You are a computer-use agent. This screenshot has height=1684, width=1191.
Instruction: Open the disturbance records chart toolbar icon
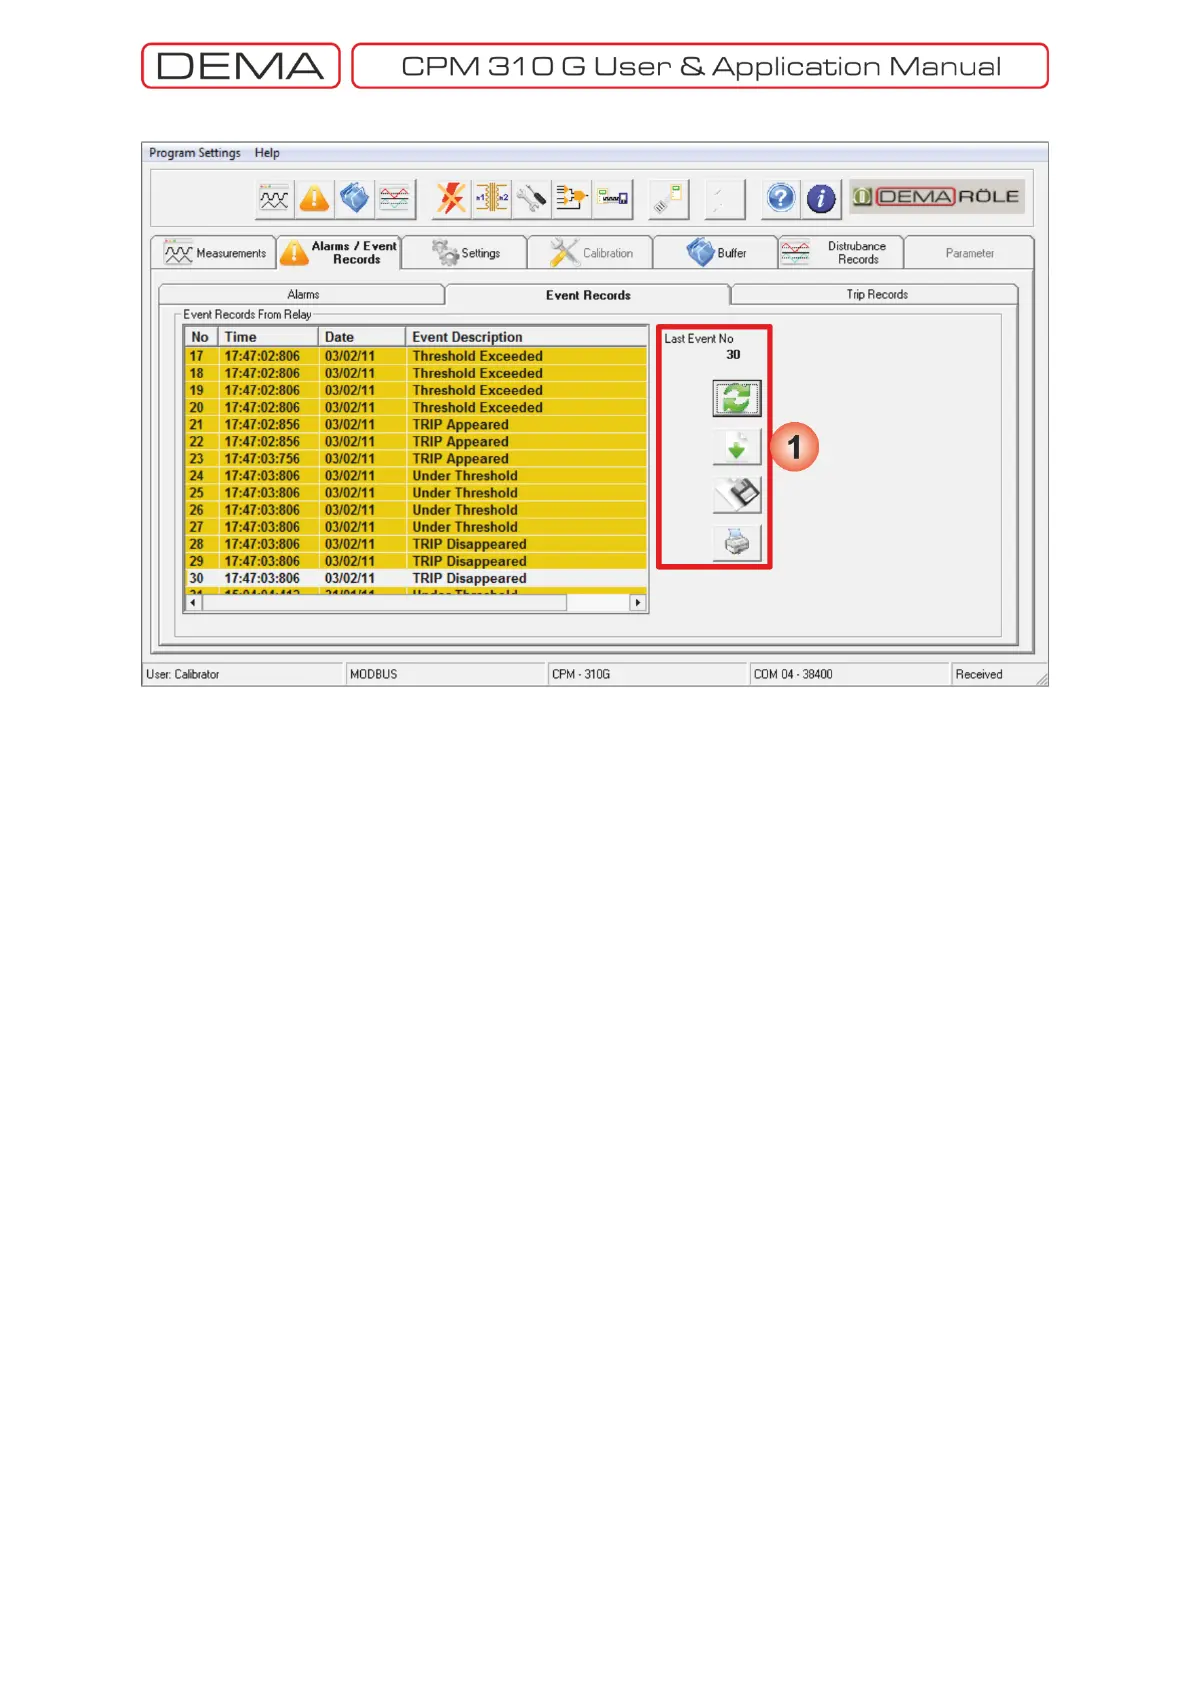395,199
